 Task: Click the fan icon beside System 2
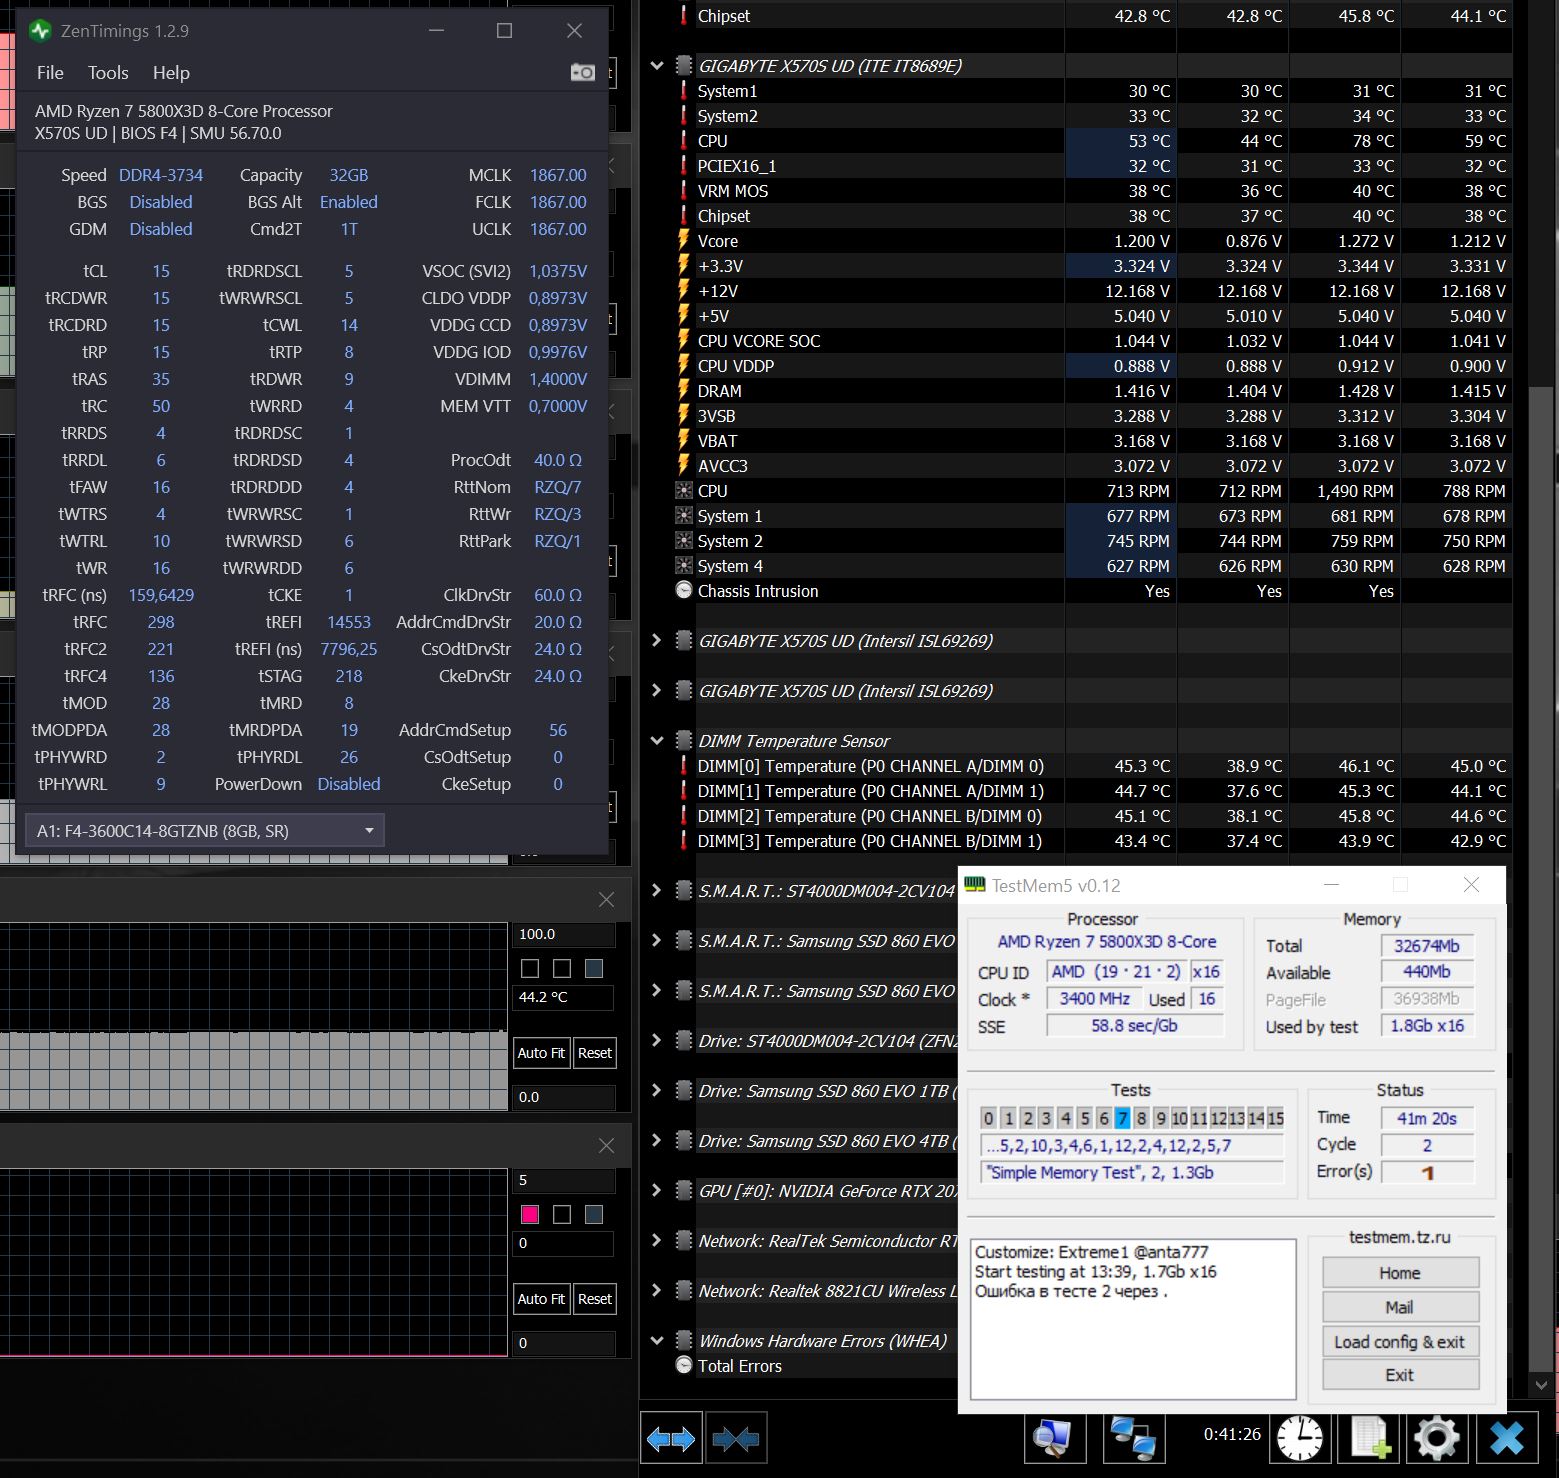tap(684, 541)
